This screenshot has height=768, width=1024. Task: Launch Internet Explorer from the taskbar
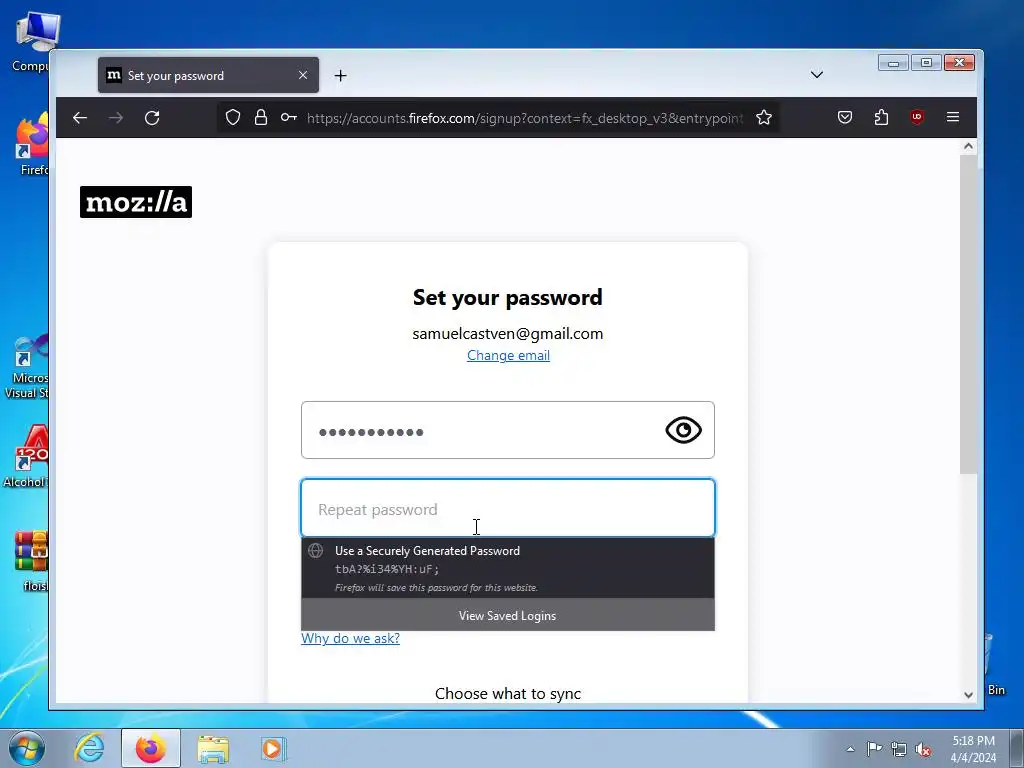[89, 748]
